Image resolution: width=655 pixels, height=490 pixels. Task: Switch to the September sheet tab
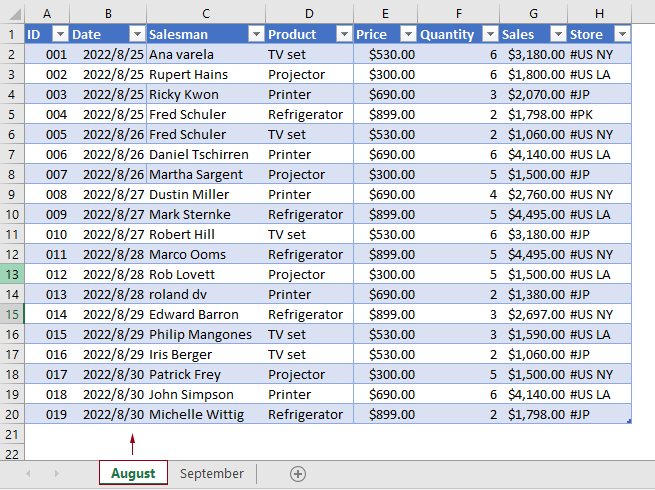pos(212,474)
